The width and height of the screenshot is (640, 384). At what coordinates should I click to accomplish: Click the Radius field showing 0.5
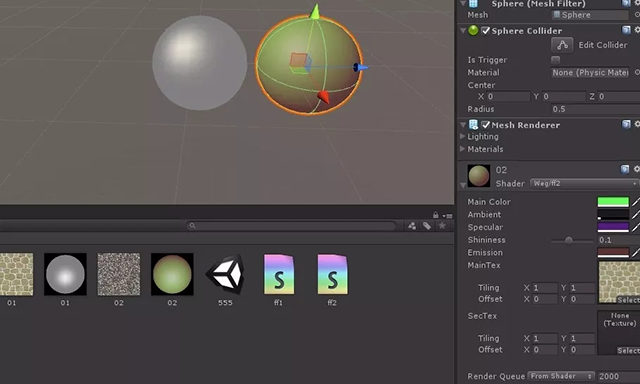(x=596, y=109)
